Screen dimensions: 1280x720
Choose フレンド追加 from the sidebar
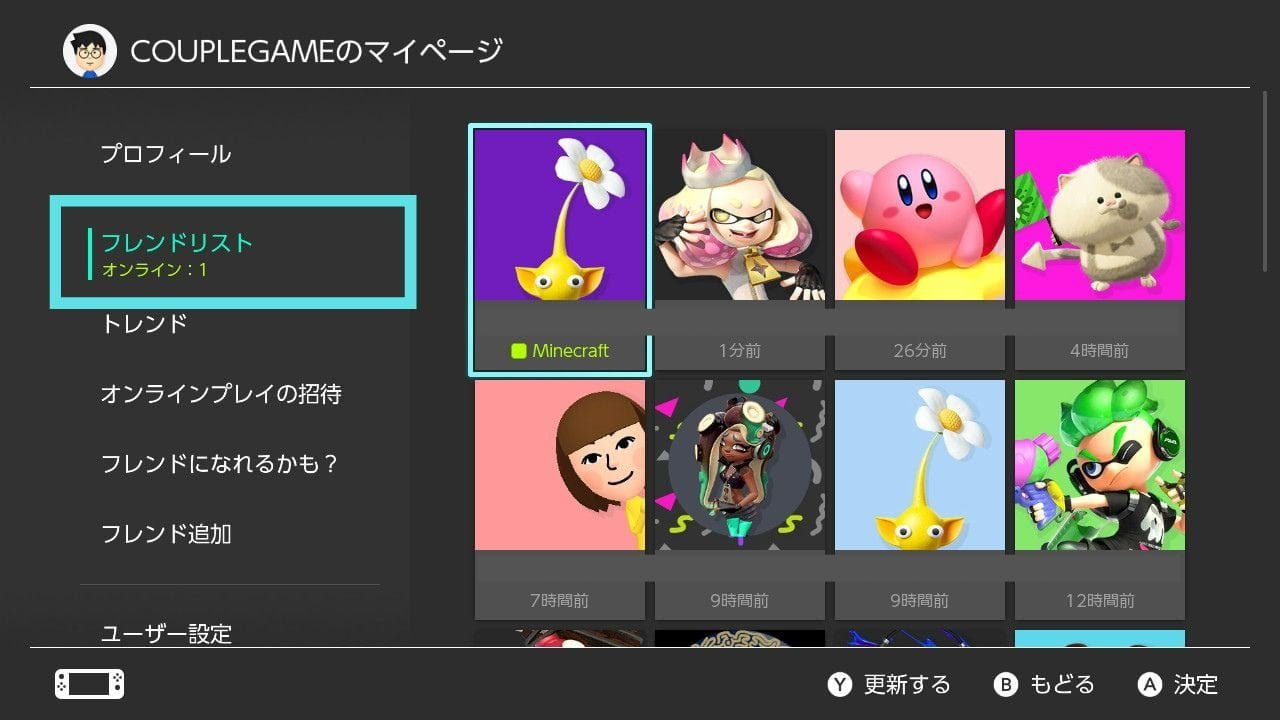tap(166, 534)
